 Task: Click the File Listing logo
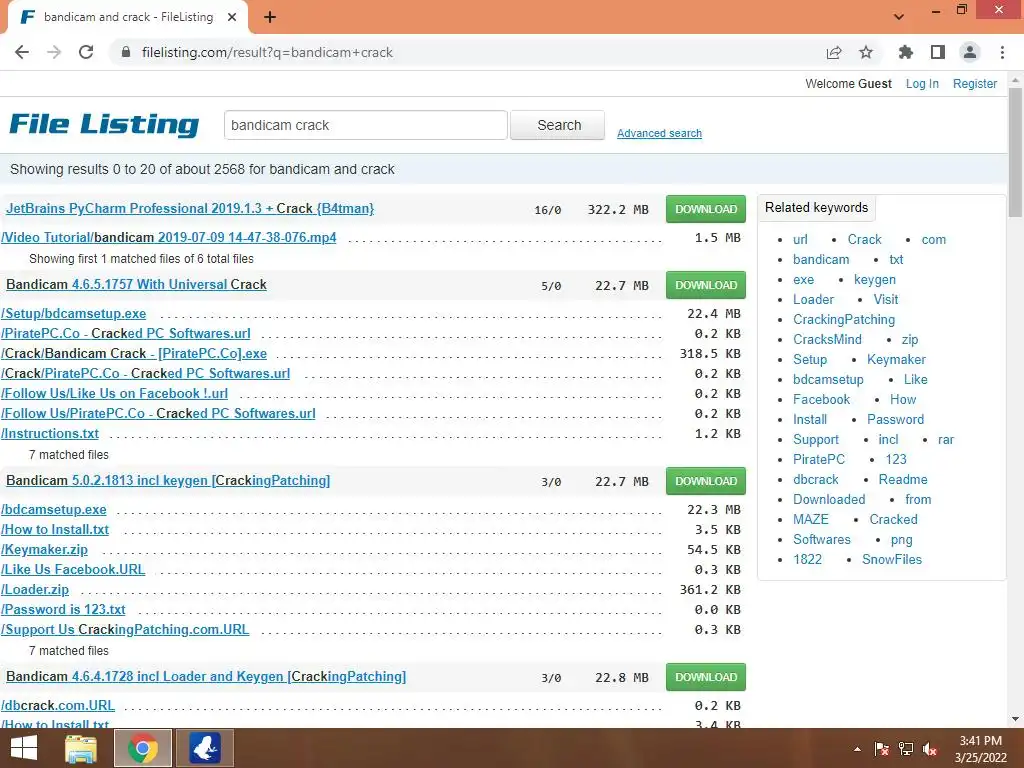click(x=104, y=124)
